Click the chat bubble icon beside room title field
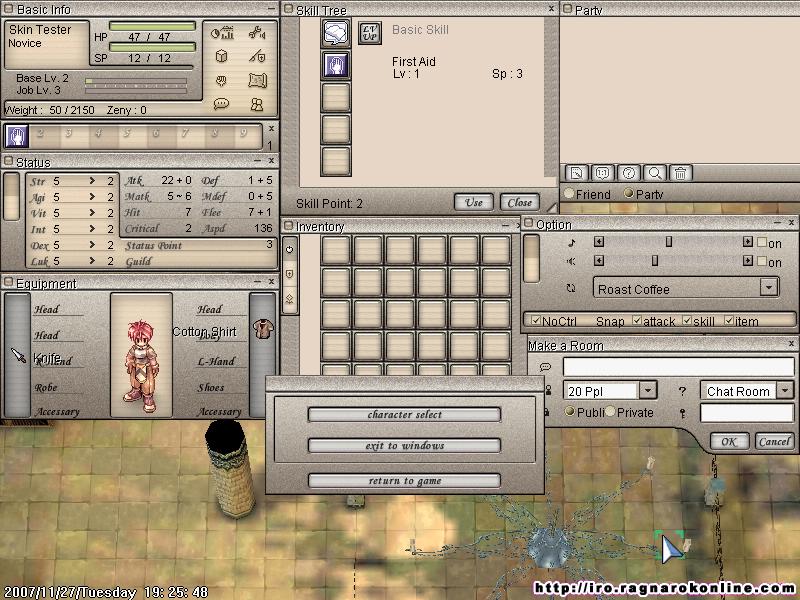The width and height of the screenshot is (800, 600). (x=545, y=367)
